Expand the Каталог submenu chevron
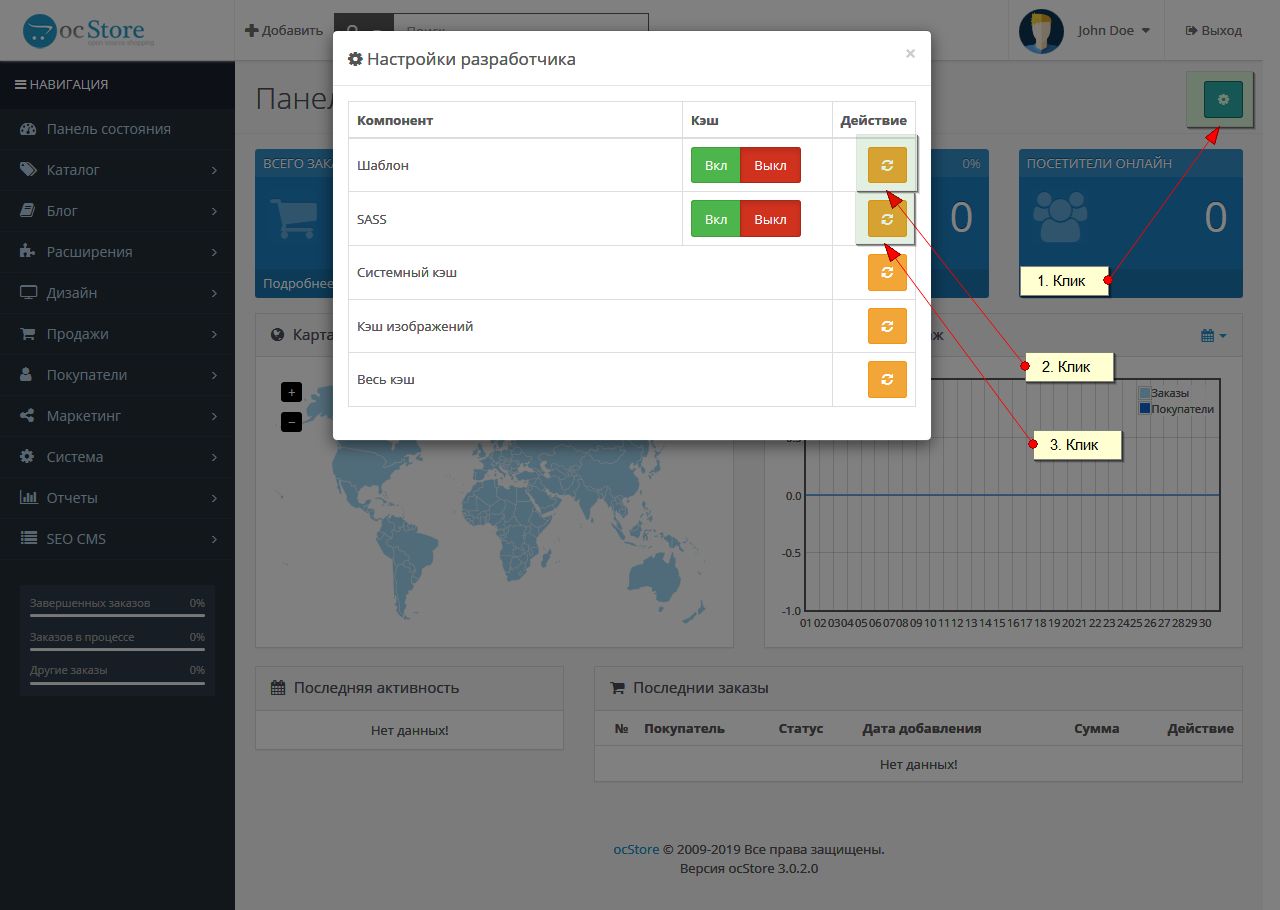 [214, 170]
